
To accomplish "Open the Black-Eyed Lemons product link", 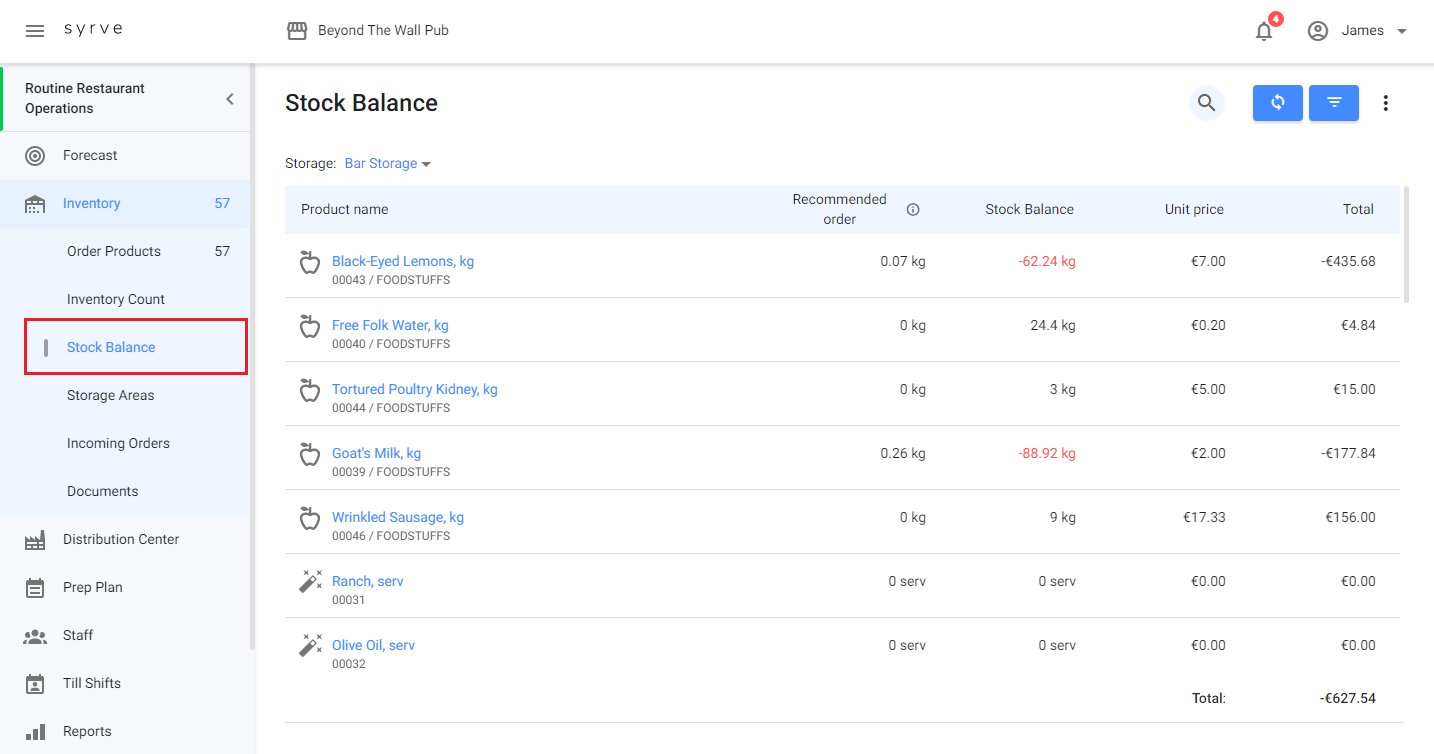I will [402, 262].
